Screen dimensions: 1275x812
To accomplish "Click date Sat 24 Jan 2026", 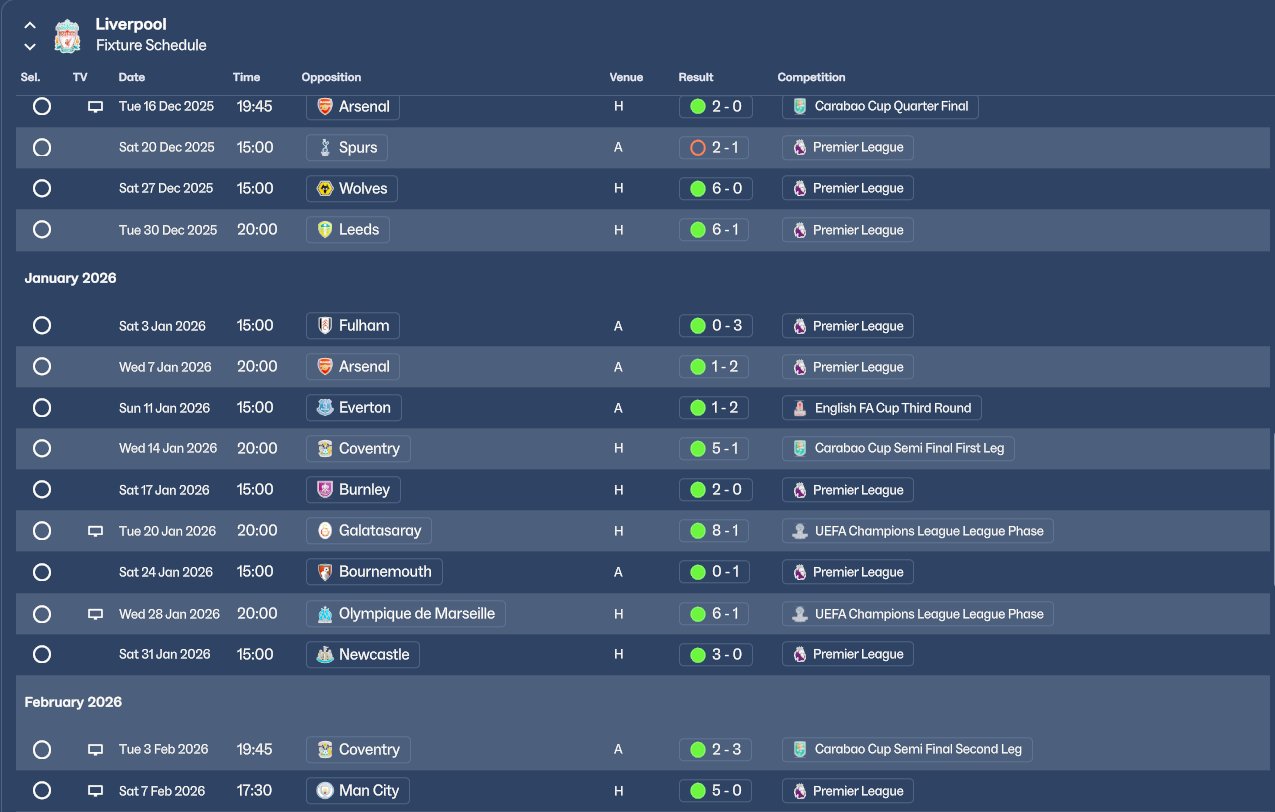I will coord(166,572).
